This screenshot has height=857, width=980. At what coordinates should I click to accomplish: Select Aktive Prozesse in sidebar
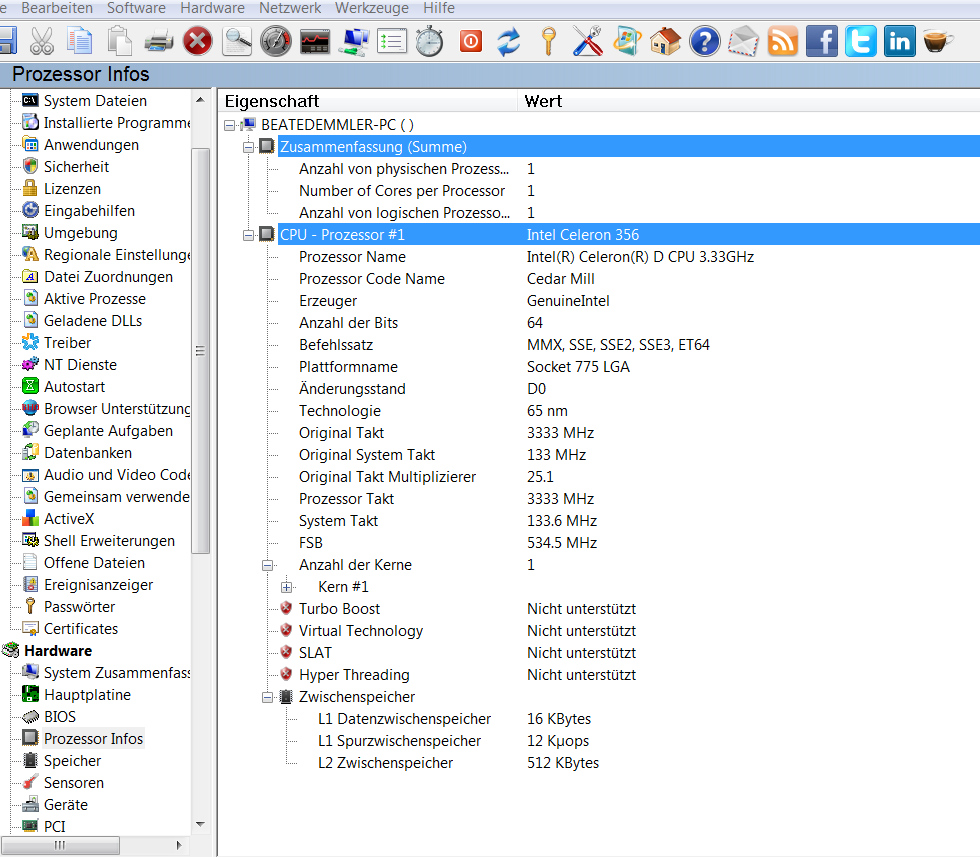(94, 299)
